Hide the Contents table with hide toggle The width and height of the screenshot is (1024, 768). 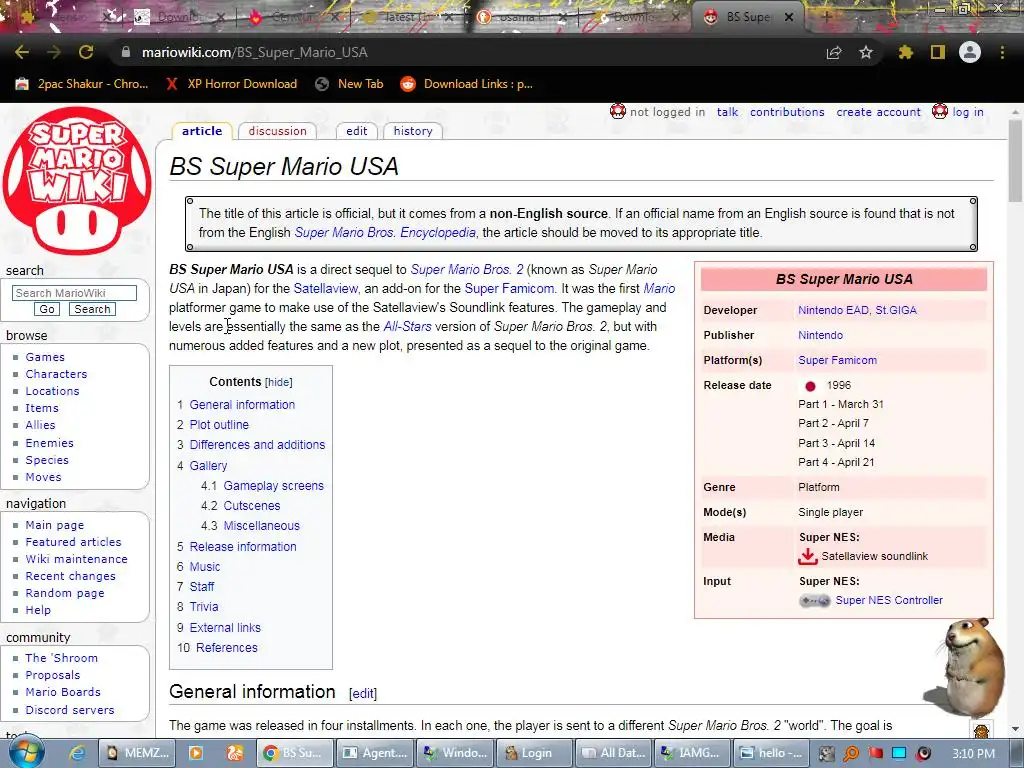pos(279,383)
